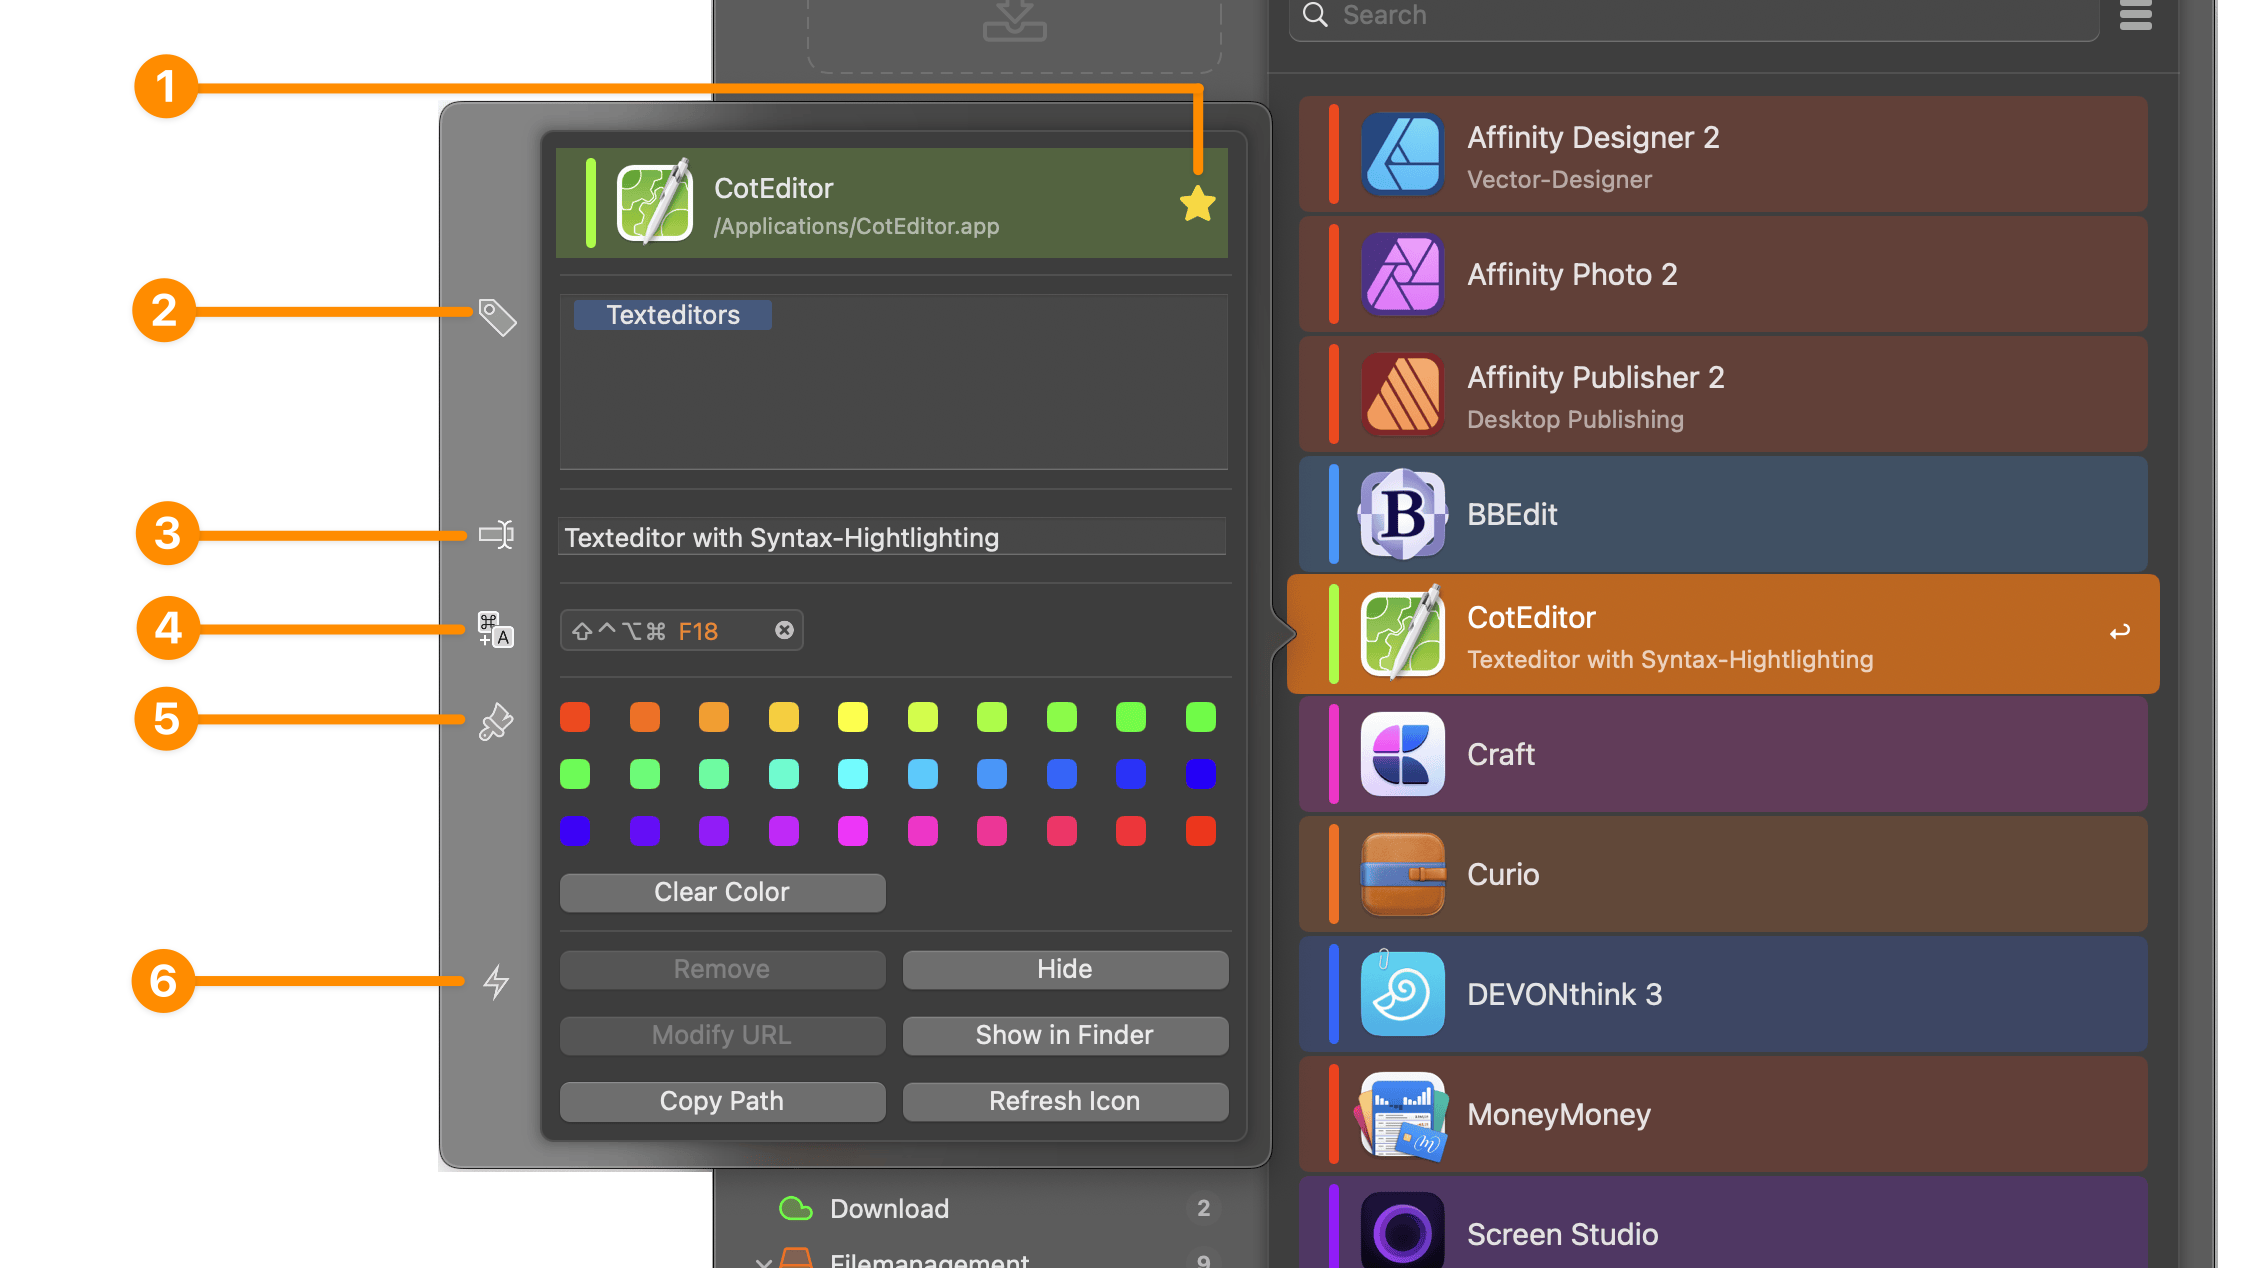The image size is (2246, 1268).
Task: Click the DEVONthink 3 app icon
Action: coord(1402,994)
